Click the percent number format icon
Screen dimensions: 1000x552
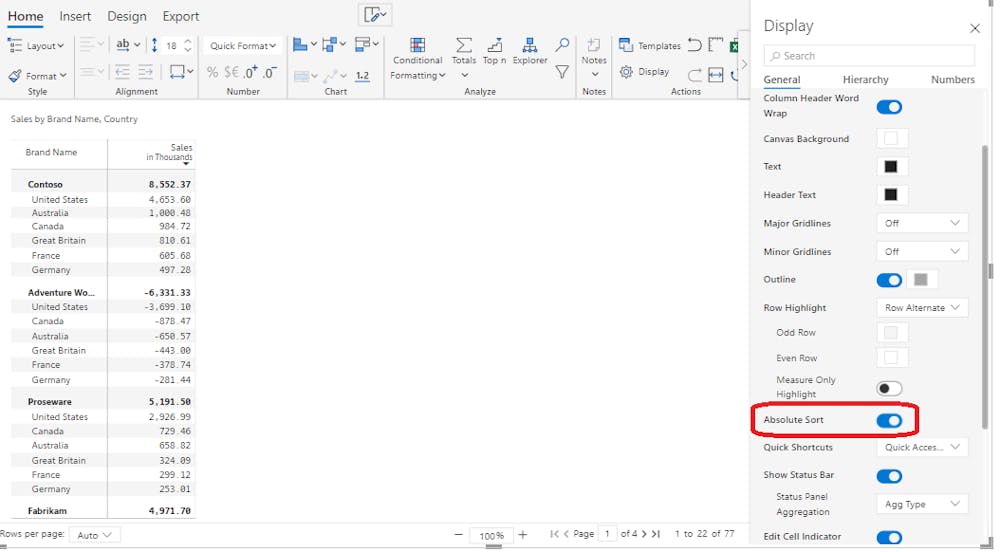pyautogui.click(x=212, y=72)
